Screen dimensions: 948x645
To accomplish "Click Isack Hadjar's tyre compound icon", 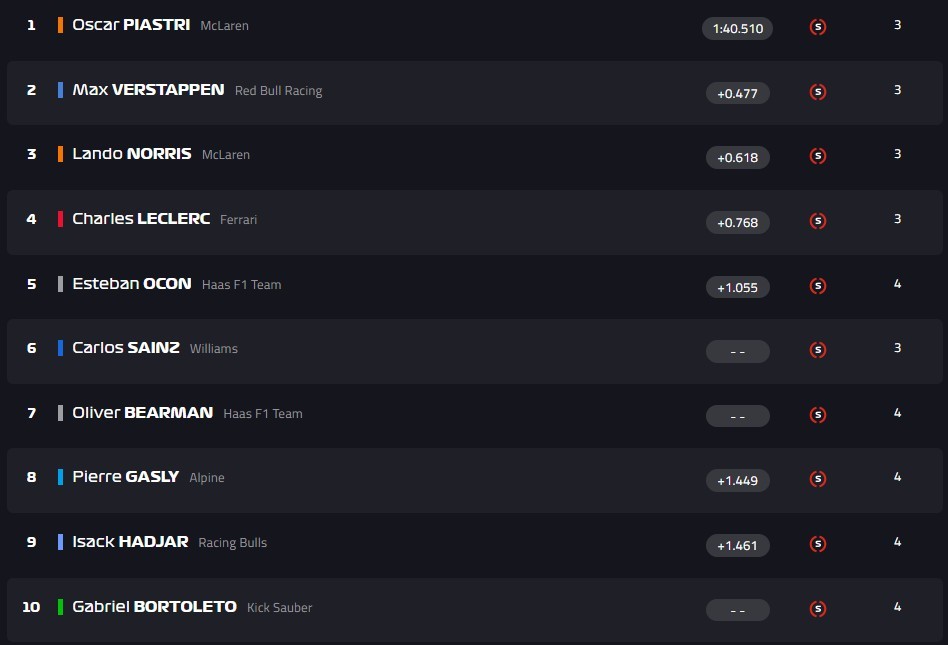I will (818, 544).
